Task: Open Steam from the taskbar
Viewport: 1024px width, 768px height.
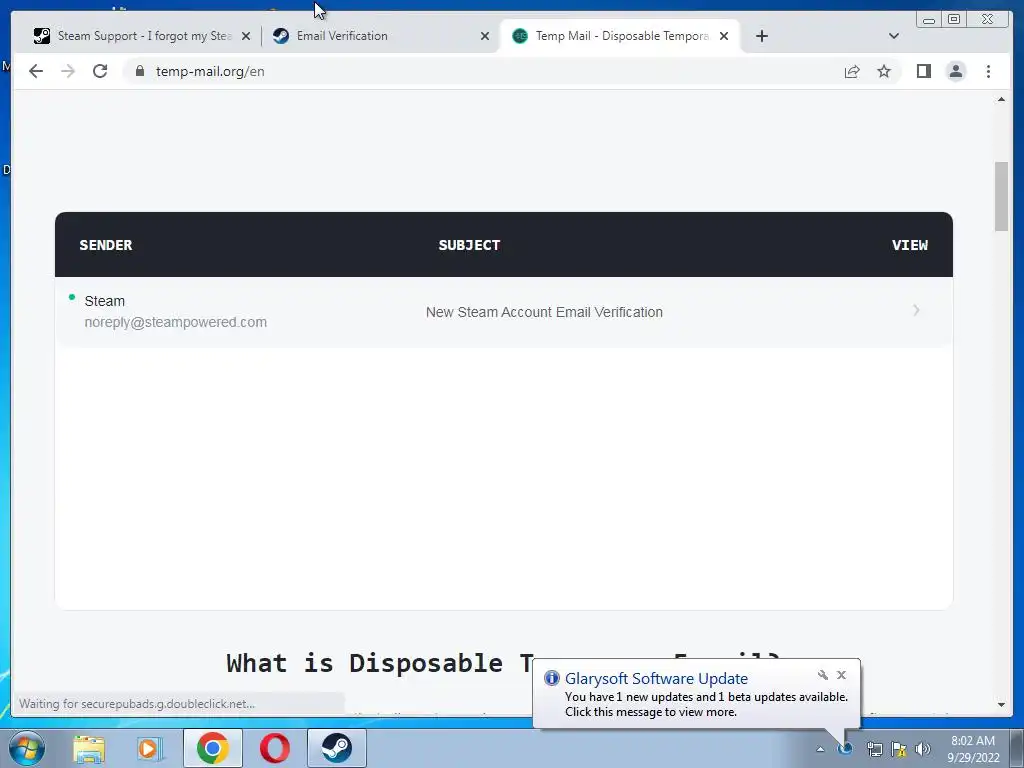Action: pyautogui.click(x=337, y=748)
